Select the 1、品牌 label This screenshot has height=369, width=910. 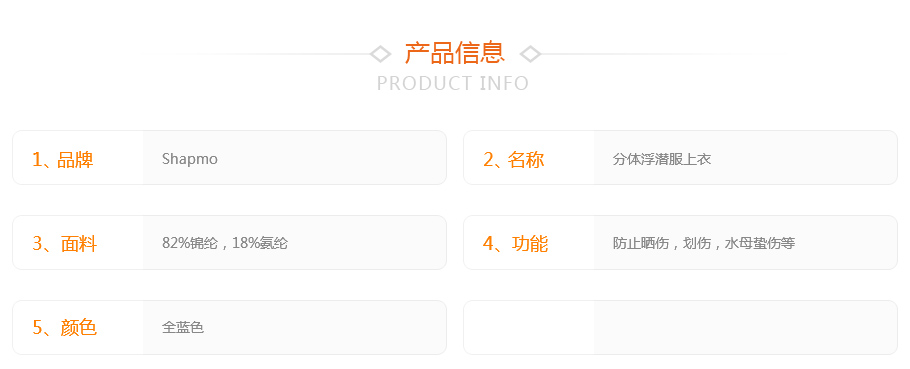click(63, 159)
